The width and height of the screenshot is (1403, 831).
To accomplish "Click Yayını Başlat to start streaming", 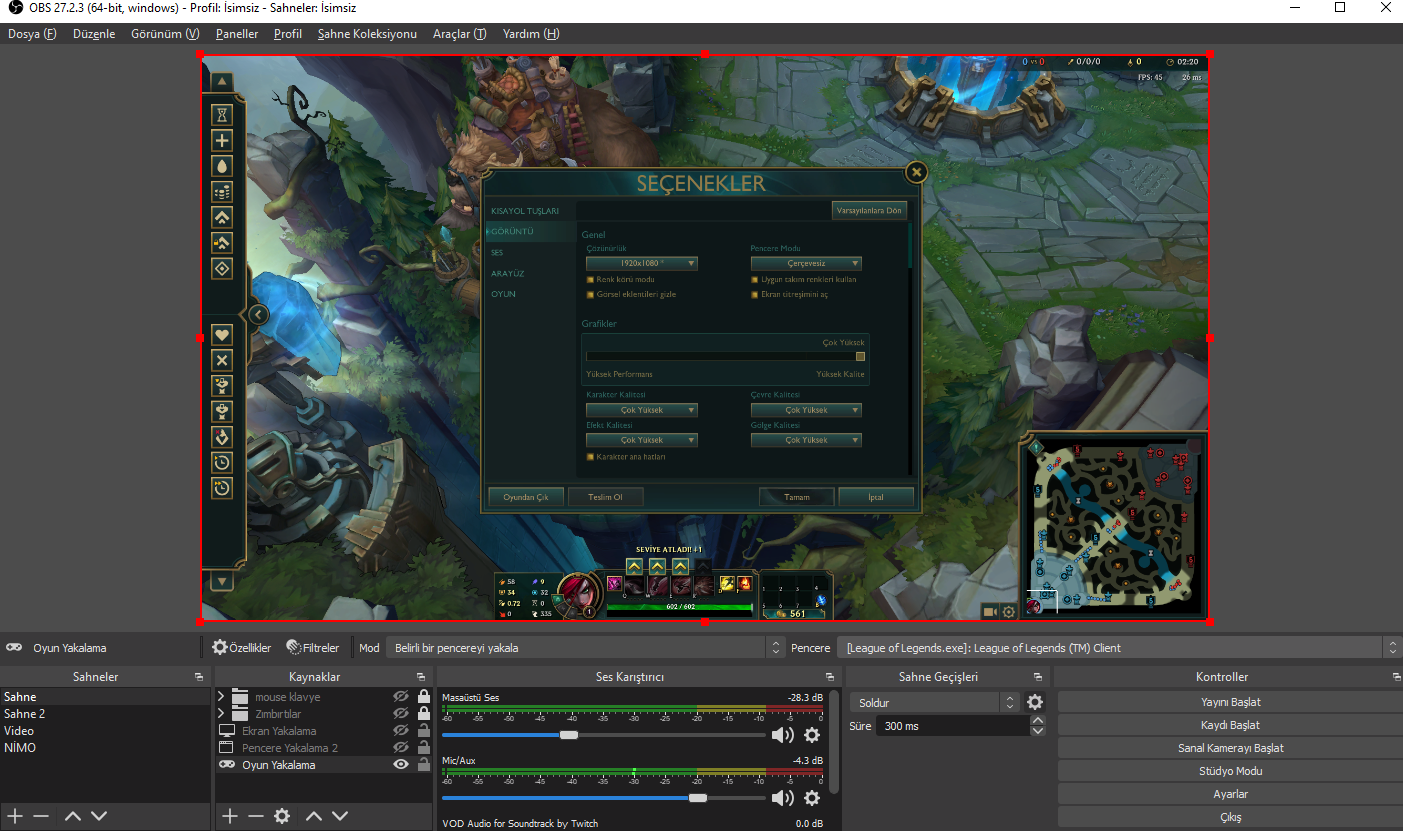I will tap(1230, 702).
